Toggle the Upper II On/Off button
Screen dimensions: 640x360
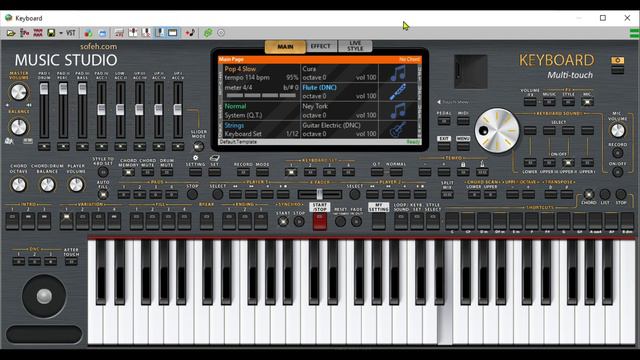click(x=568, y=163)
